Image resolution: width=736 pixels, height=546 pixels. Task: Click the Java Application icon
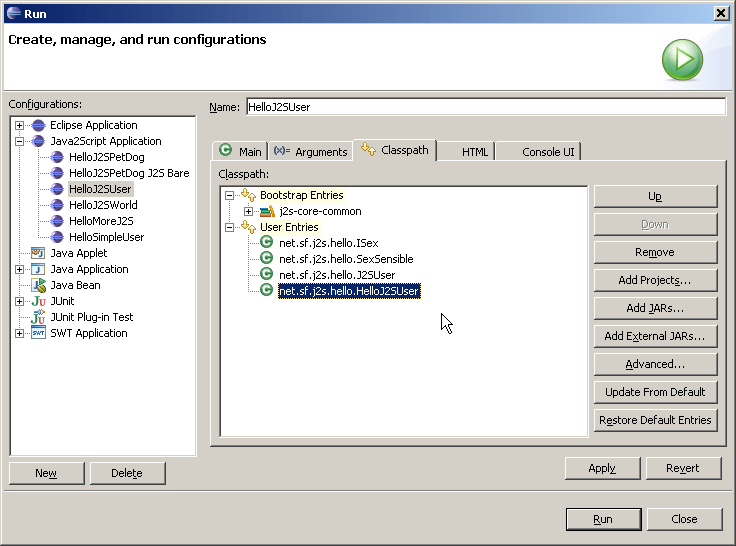coord(38,269)
